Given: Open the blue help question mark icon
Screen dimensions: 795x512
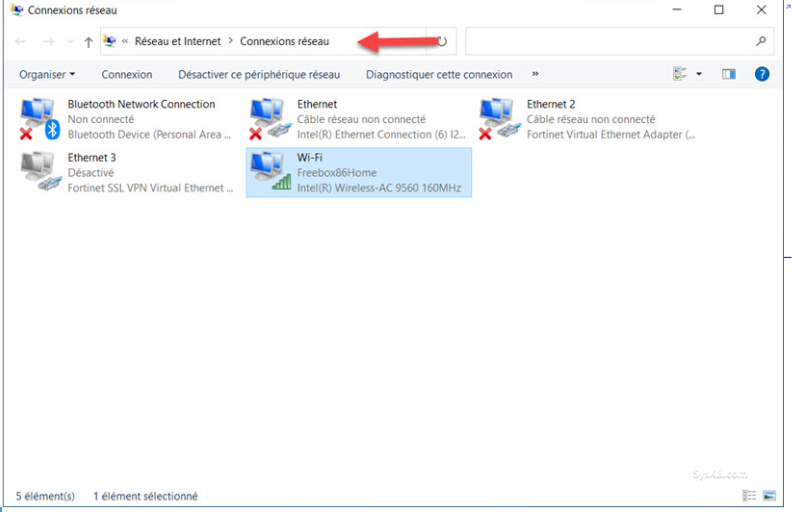Looking at the screenshot, I should (761, 74).
